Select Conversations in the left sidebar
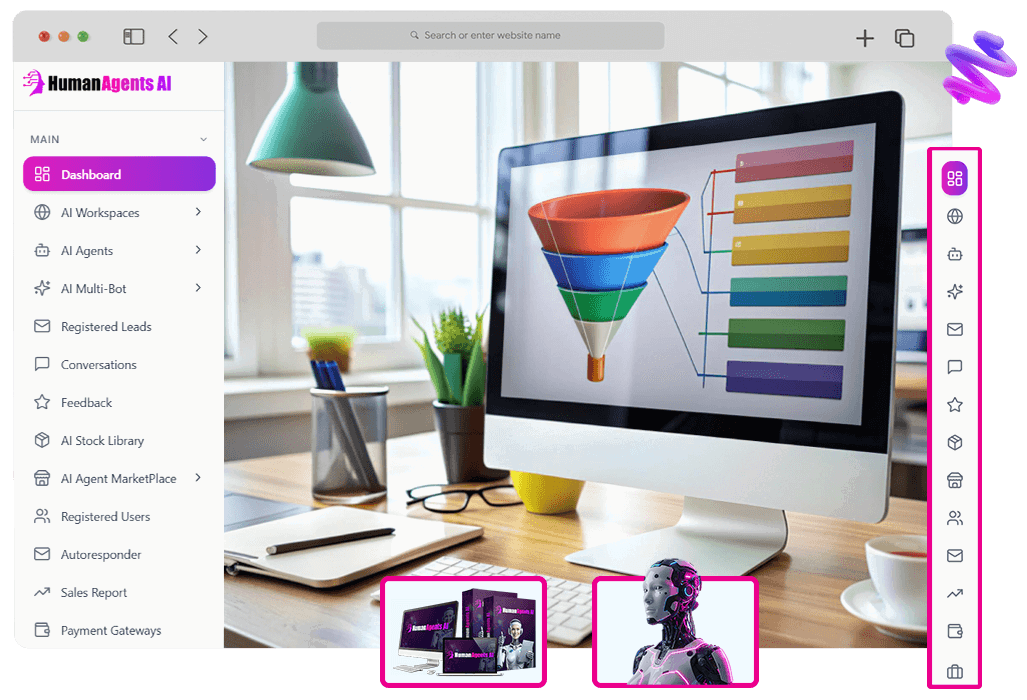This screenshot has height=700, width=1027. [98, 365]
